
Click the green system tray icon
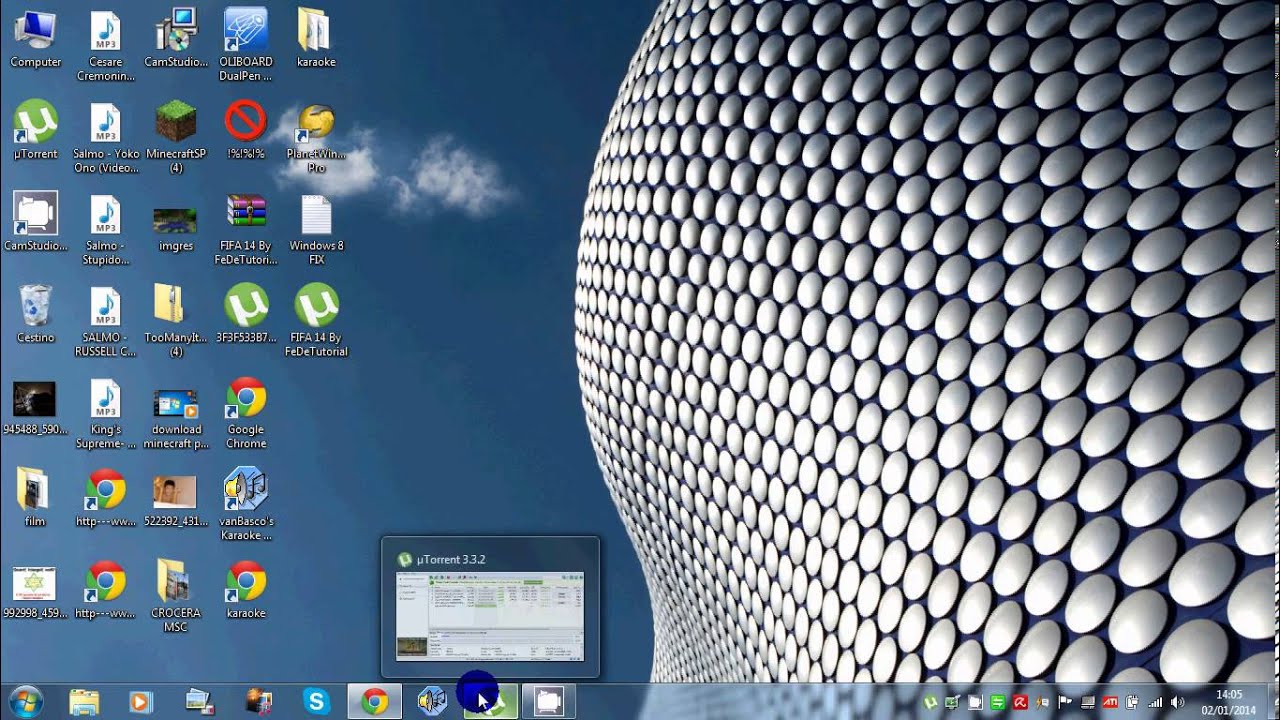point(997,702)
